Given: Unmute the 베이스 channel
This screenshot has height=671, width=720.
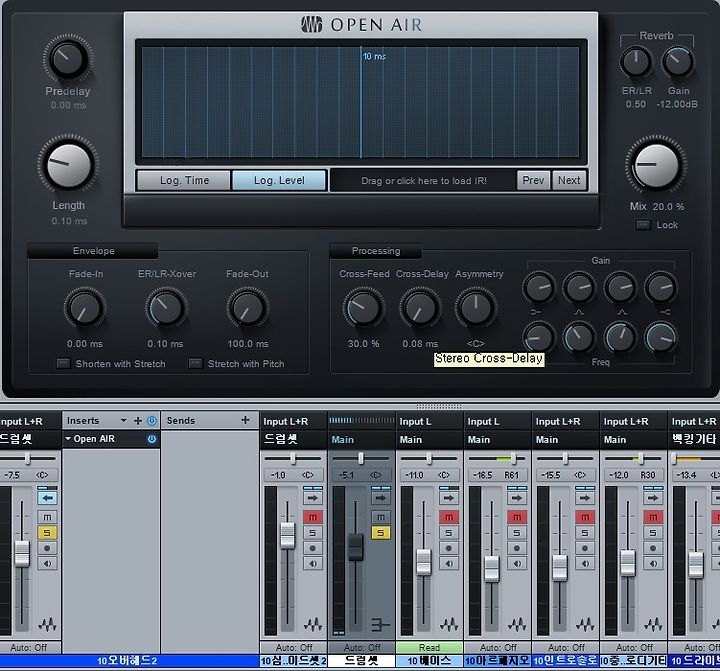Looking at the screenshot, I should [x=449, y=518].
